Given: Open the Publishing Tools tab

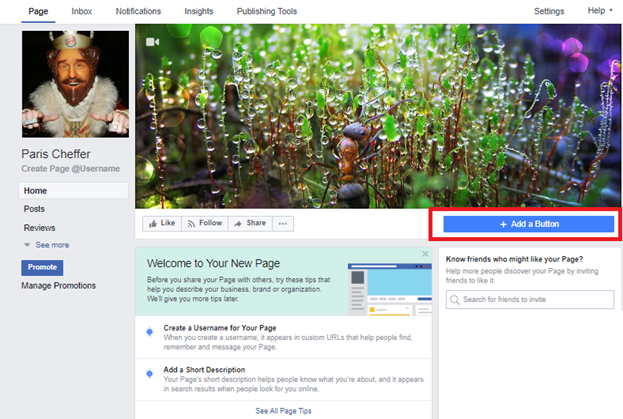Looking at the screenshot, I should [x=267, y=12].
